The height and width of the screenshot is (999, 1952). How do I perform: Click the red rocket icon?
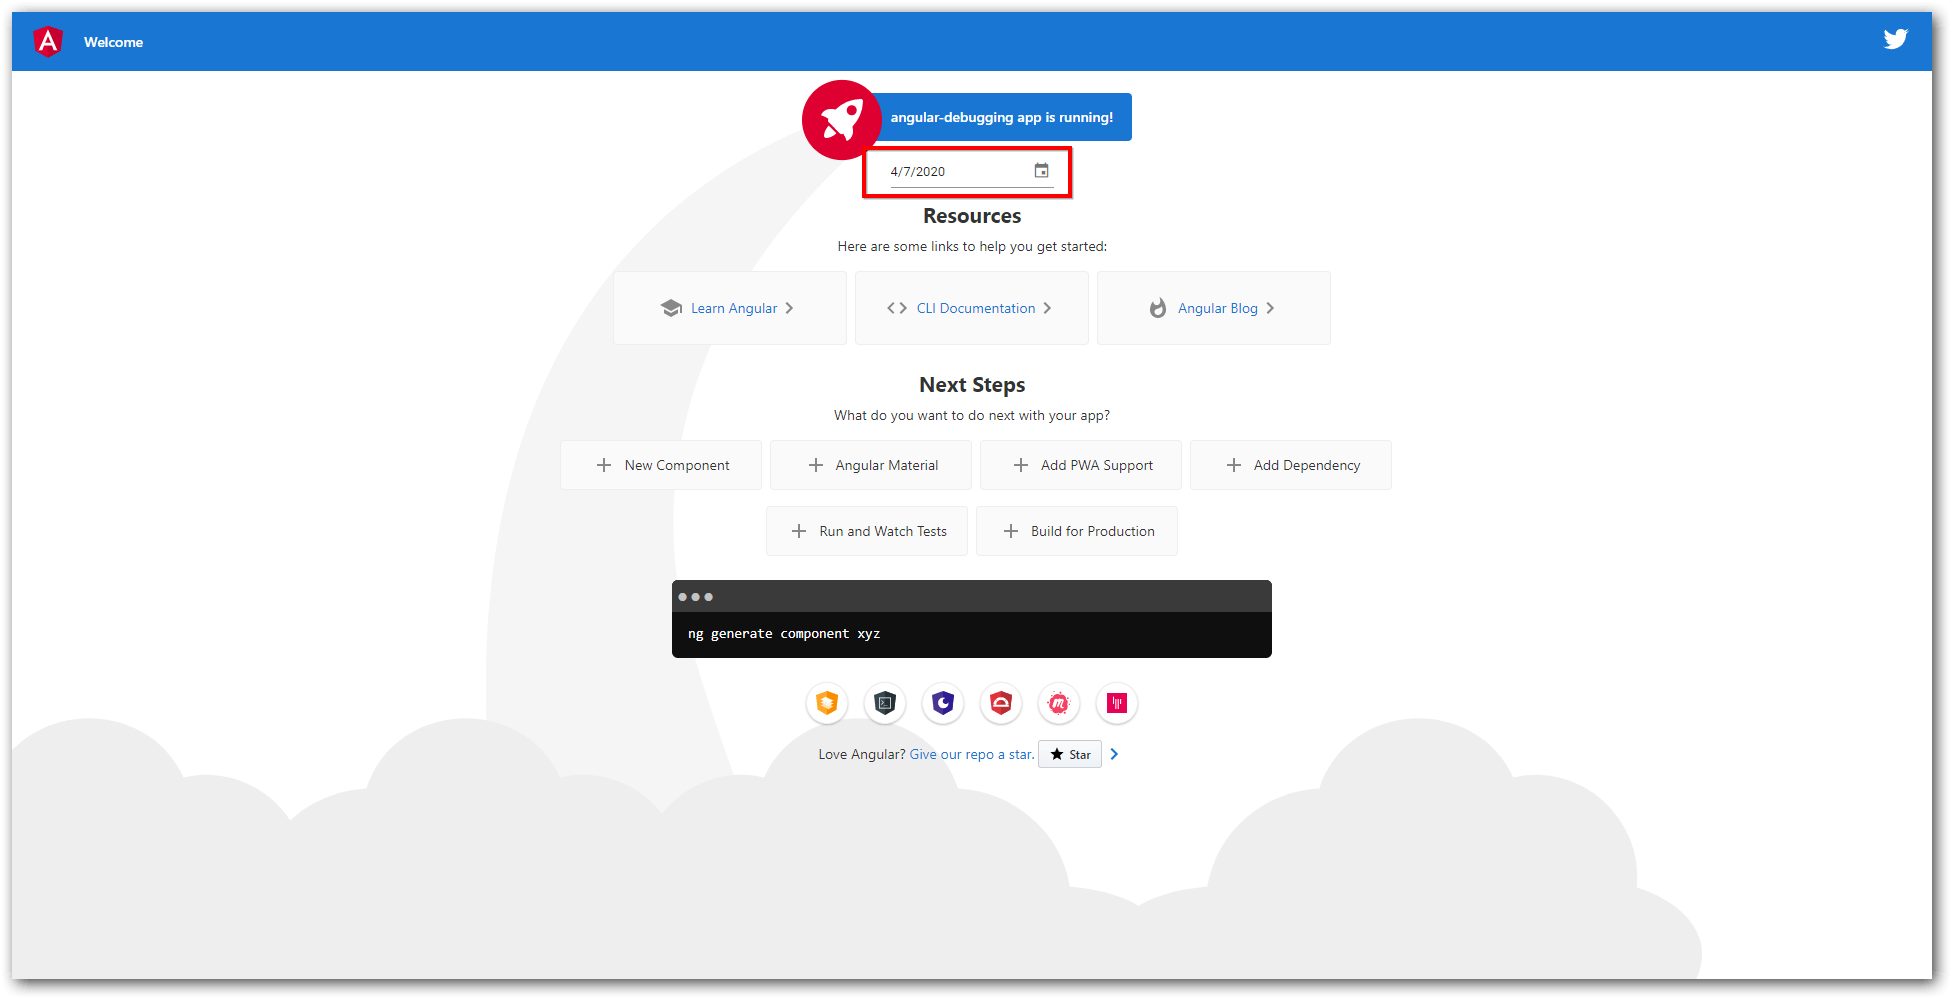tap(842, 120)
